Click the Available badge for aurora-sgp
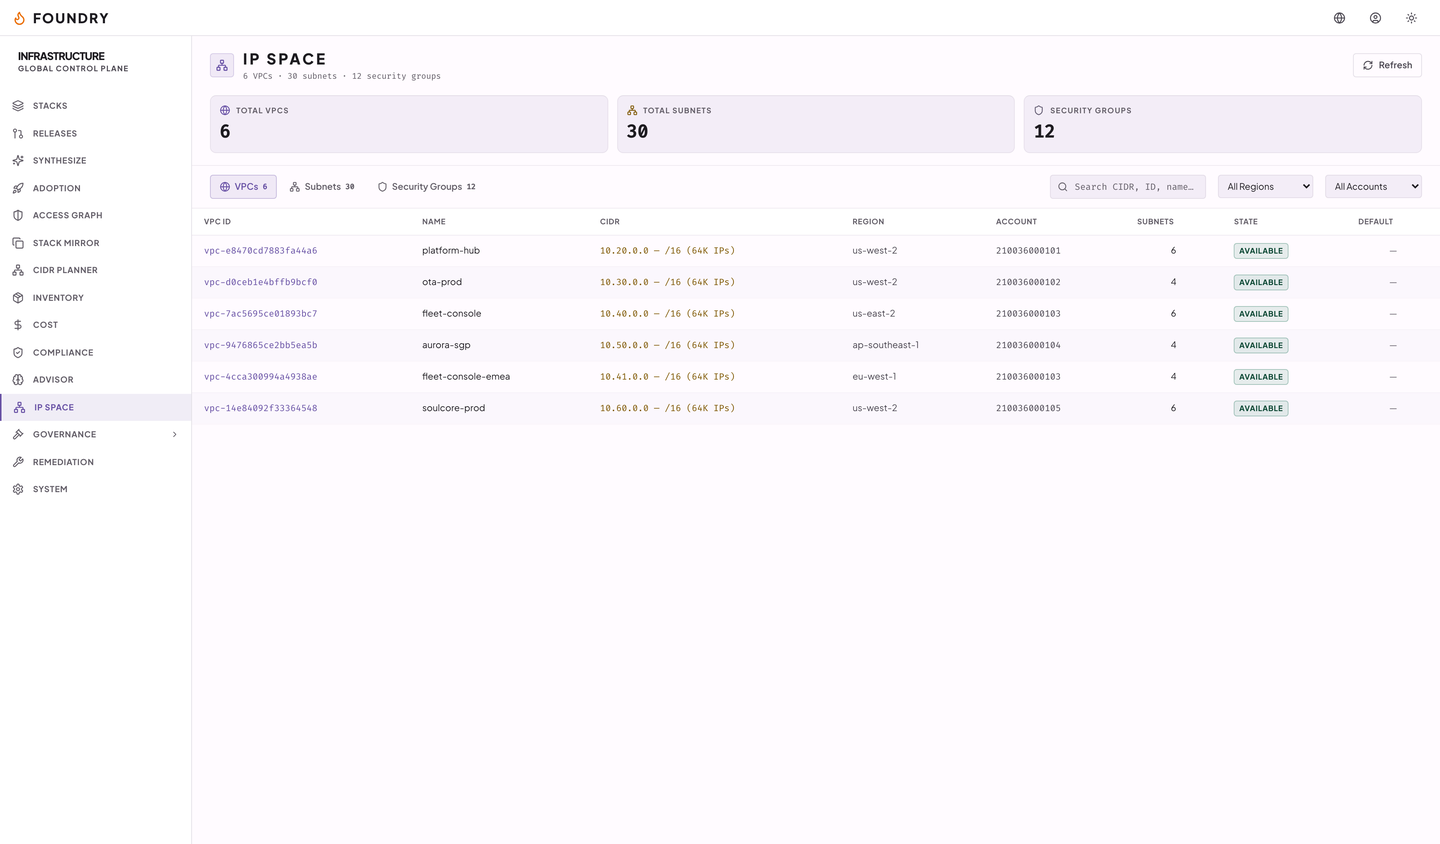1440x844 pixels. click(1261, 345)
